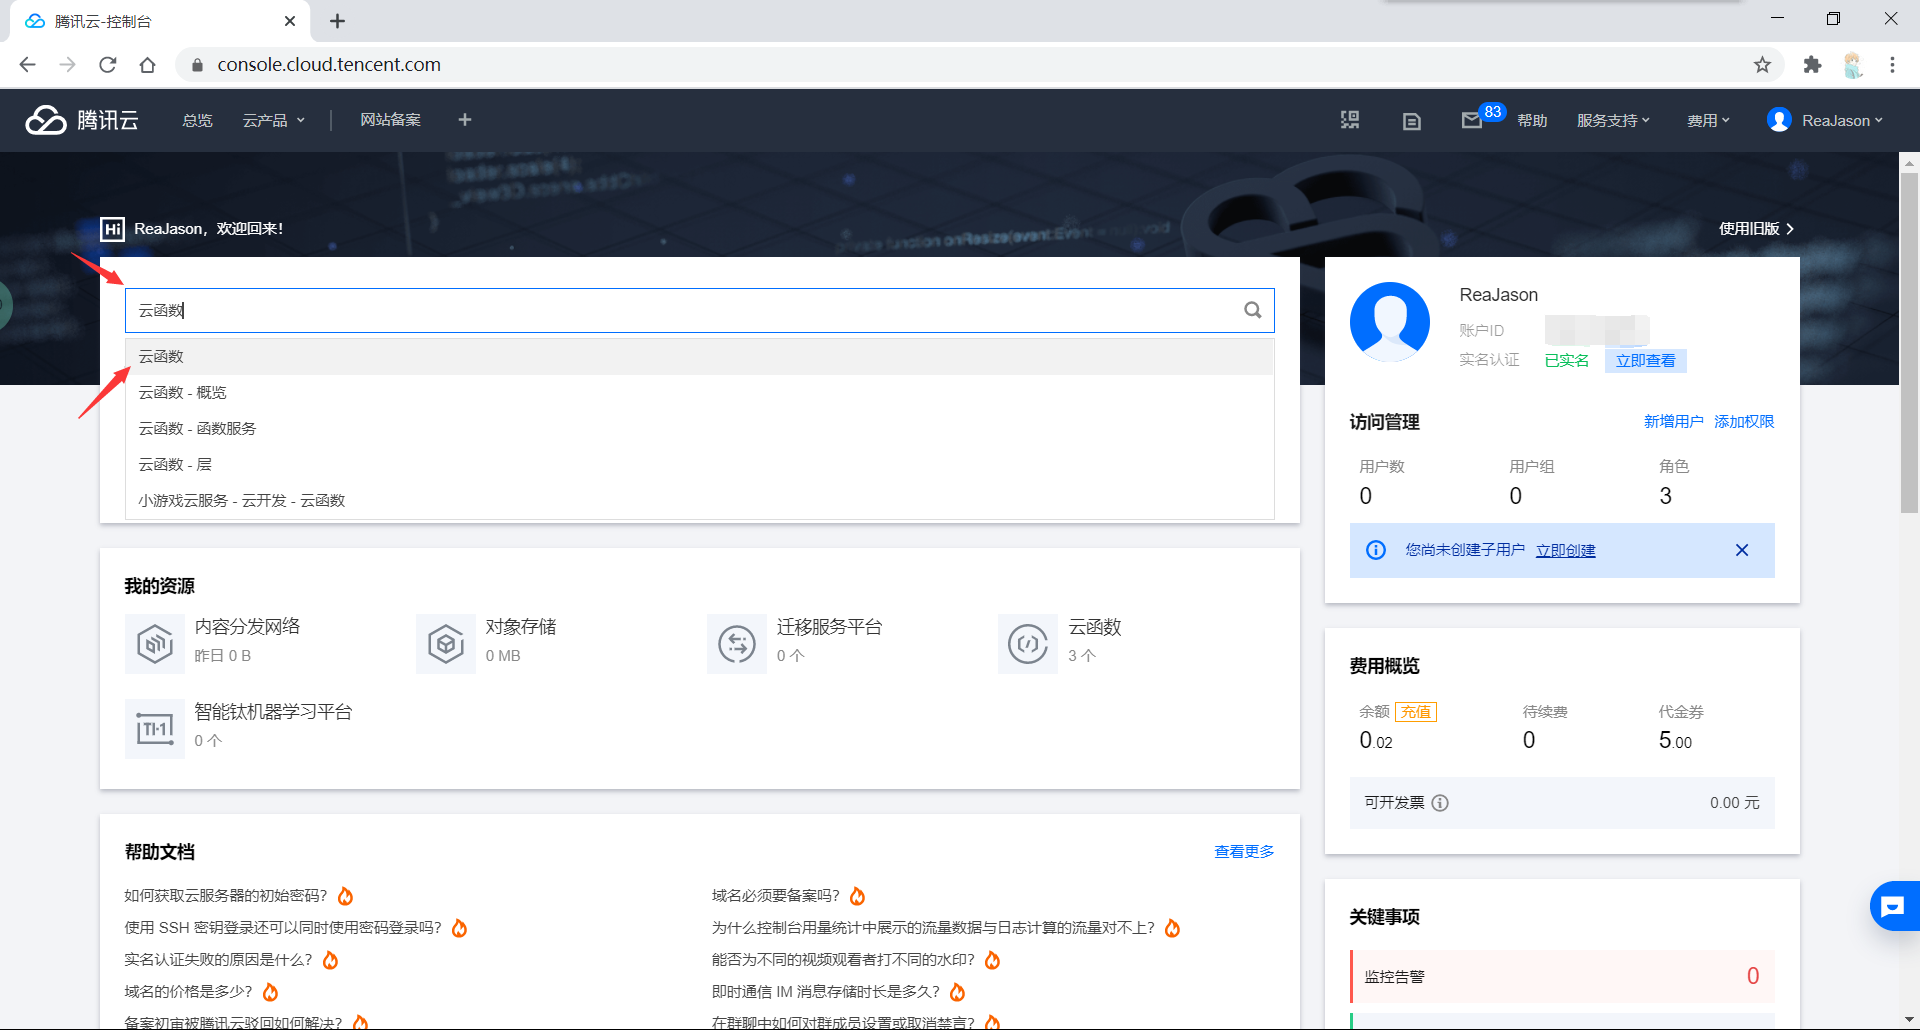Select suggestion 云函数 - 函数服务
Viewport: 1920px width, 1030px height.
click(699, 429)
